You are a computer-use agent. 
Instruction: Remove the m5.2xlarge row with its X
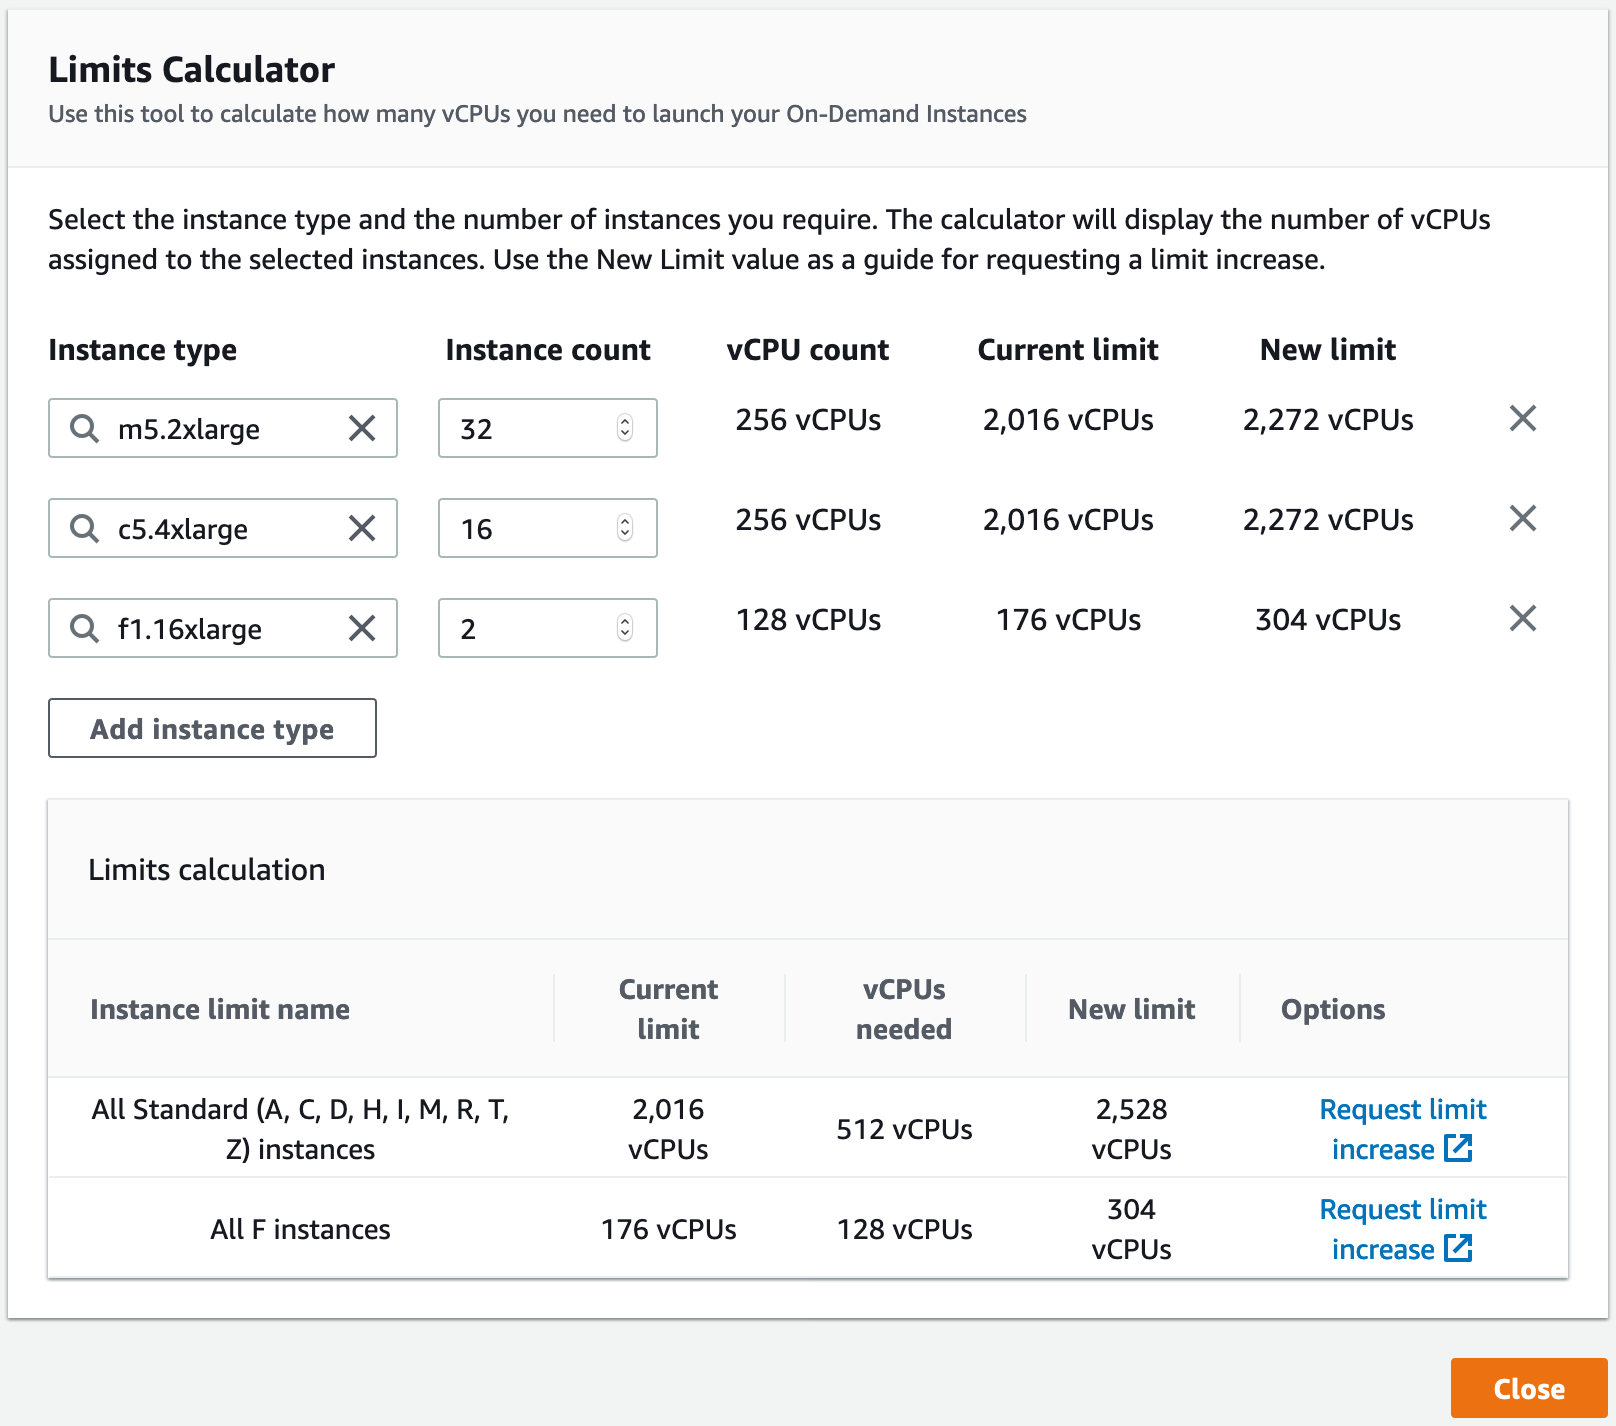[1521, 419]
